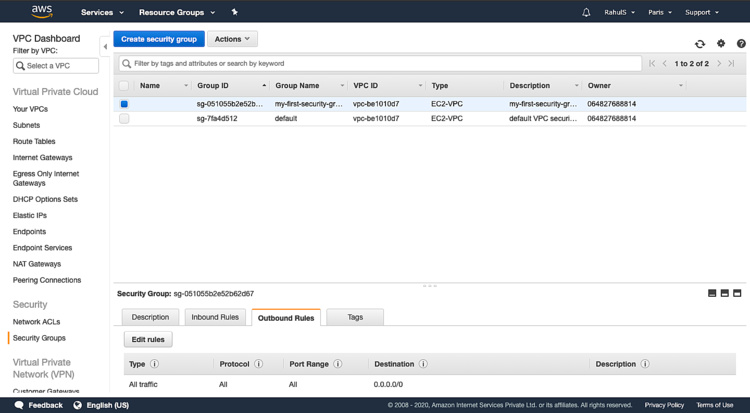Click the AWS logo home icon

point(41,12)
